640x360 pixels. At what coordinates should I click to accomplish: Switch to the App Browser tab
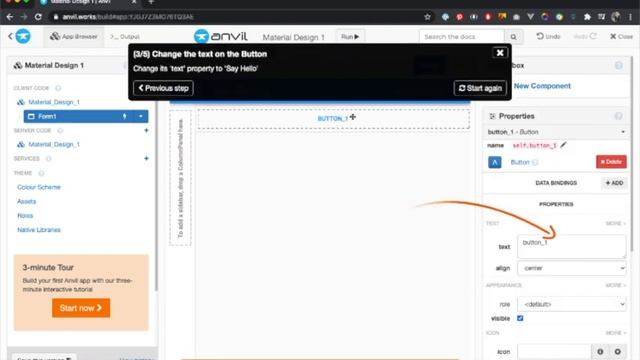tap(74, 36)
